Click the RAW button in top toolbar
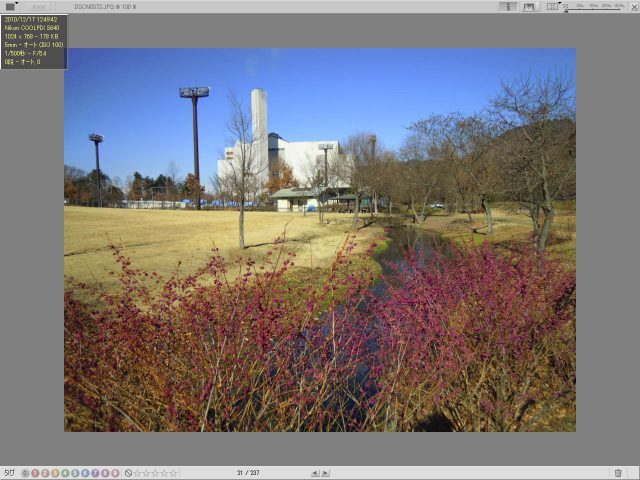The image size is (640, 480). pos(37,6)
